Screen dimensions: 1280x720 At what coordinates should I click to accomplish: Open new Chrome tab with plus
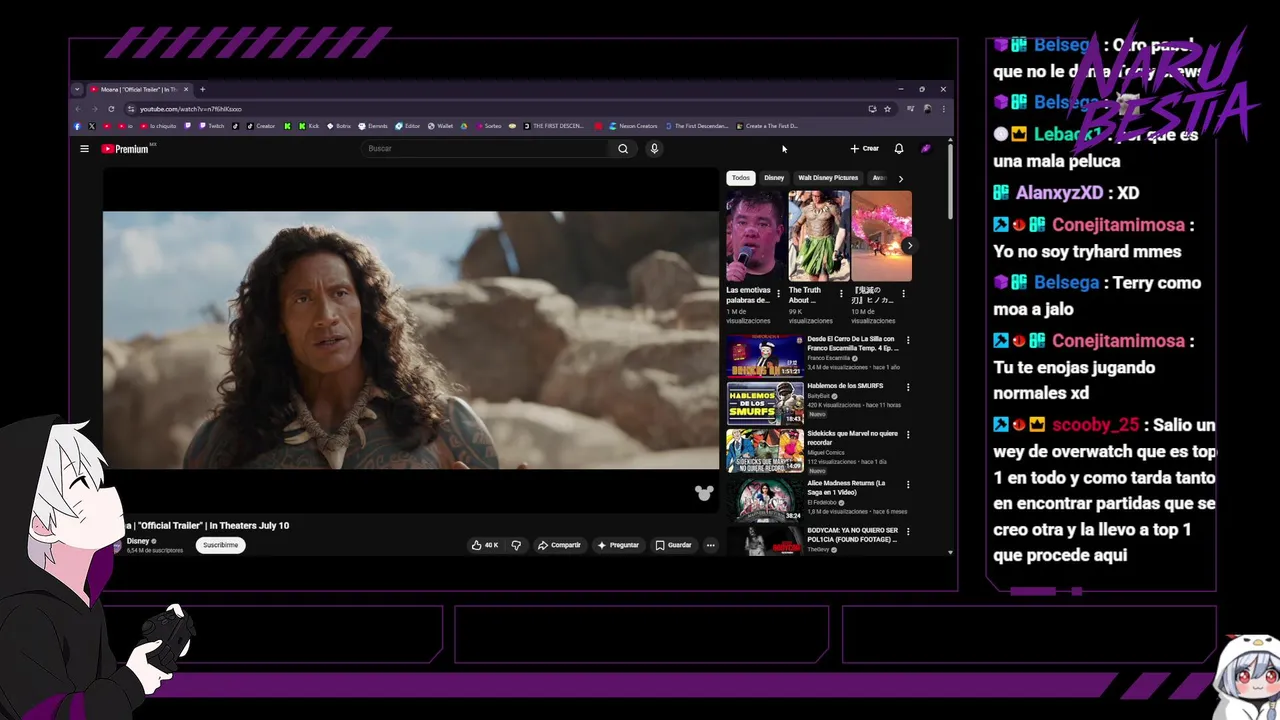click(x=202, y=89)
